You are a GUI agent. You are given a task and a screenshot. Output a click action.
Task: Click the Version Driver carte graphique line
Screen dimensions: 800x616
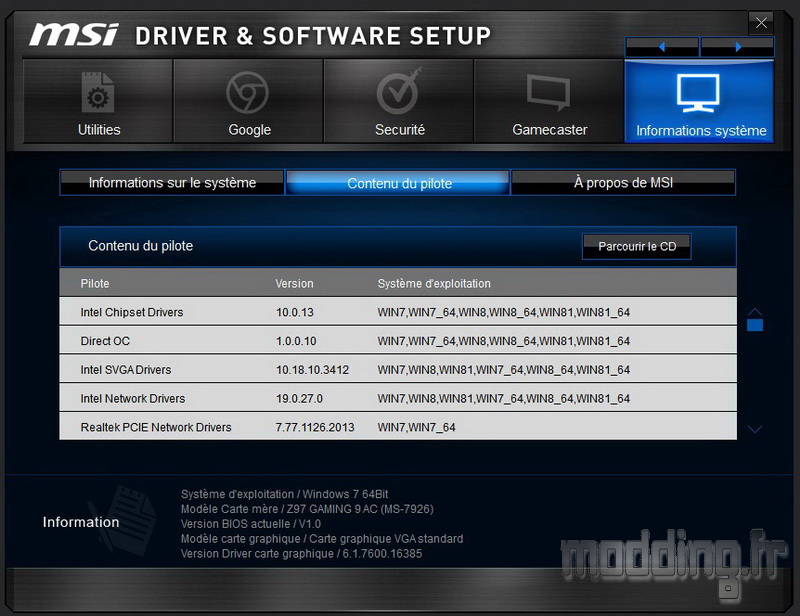[302, 553]
